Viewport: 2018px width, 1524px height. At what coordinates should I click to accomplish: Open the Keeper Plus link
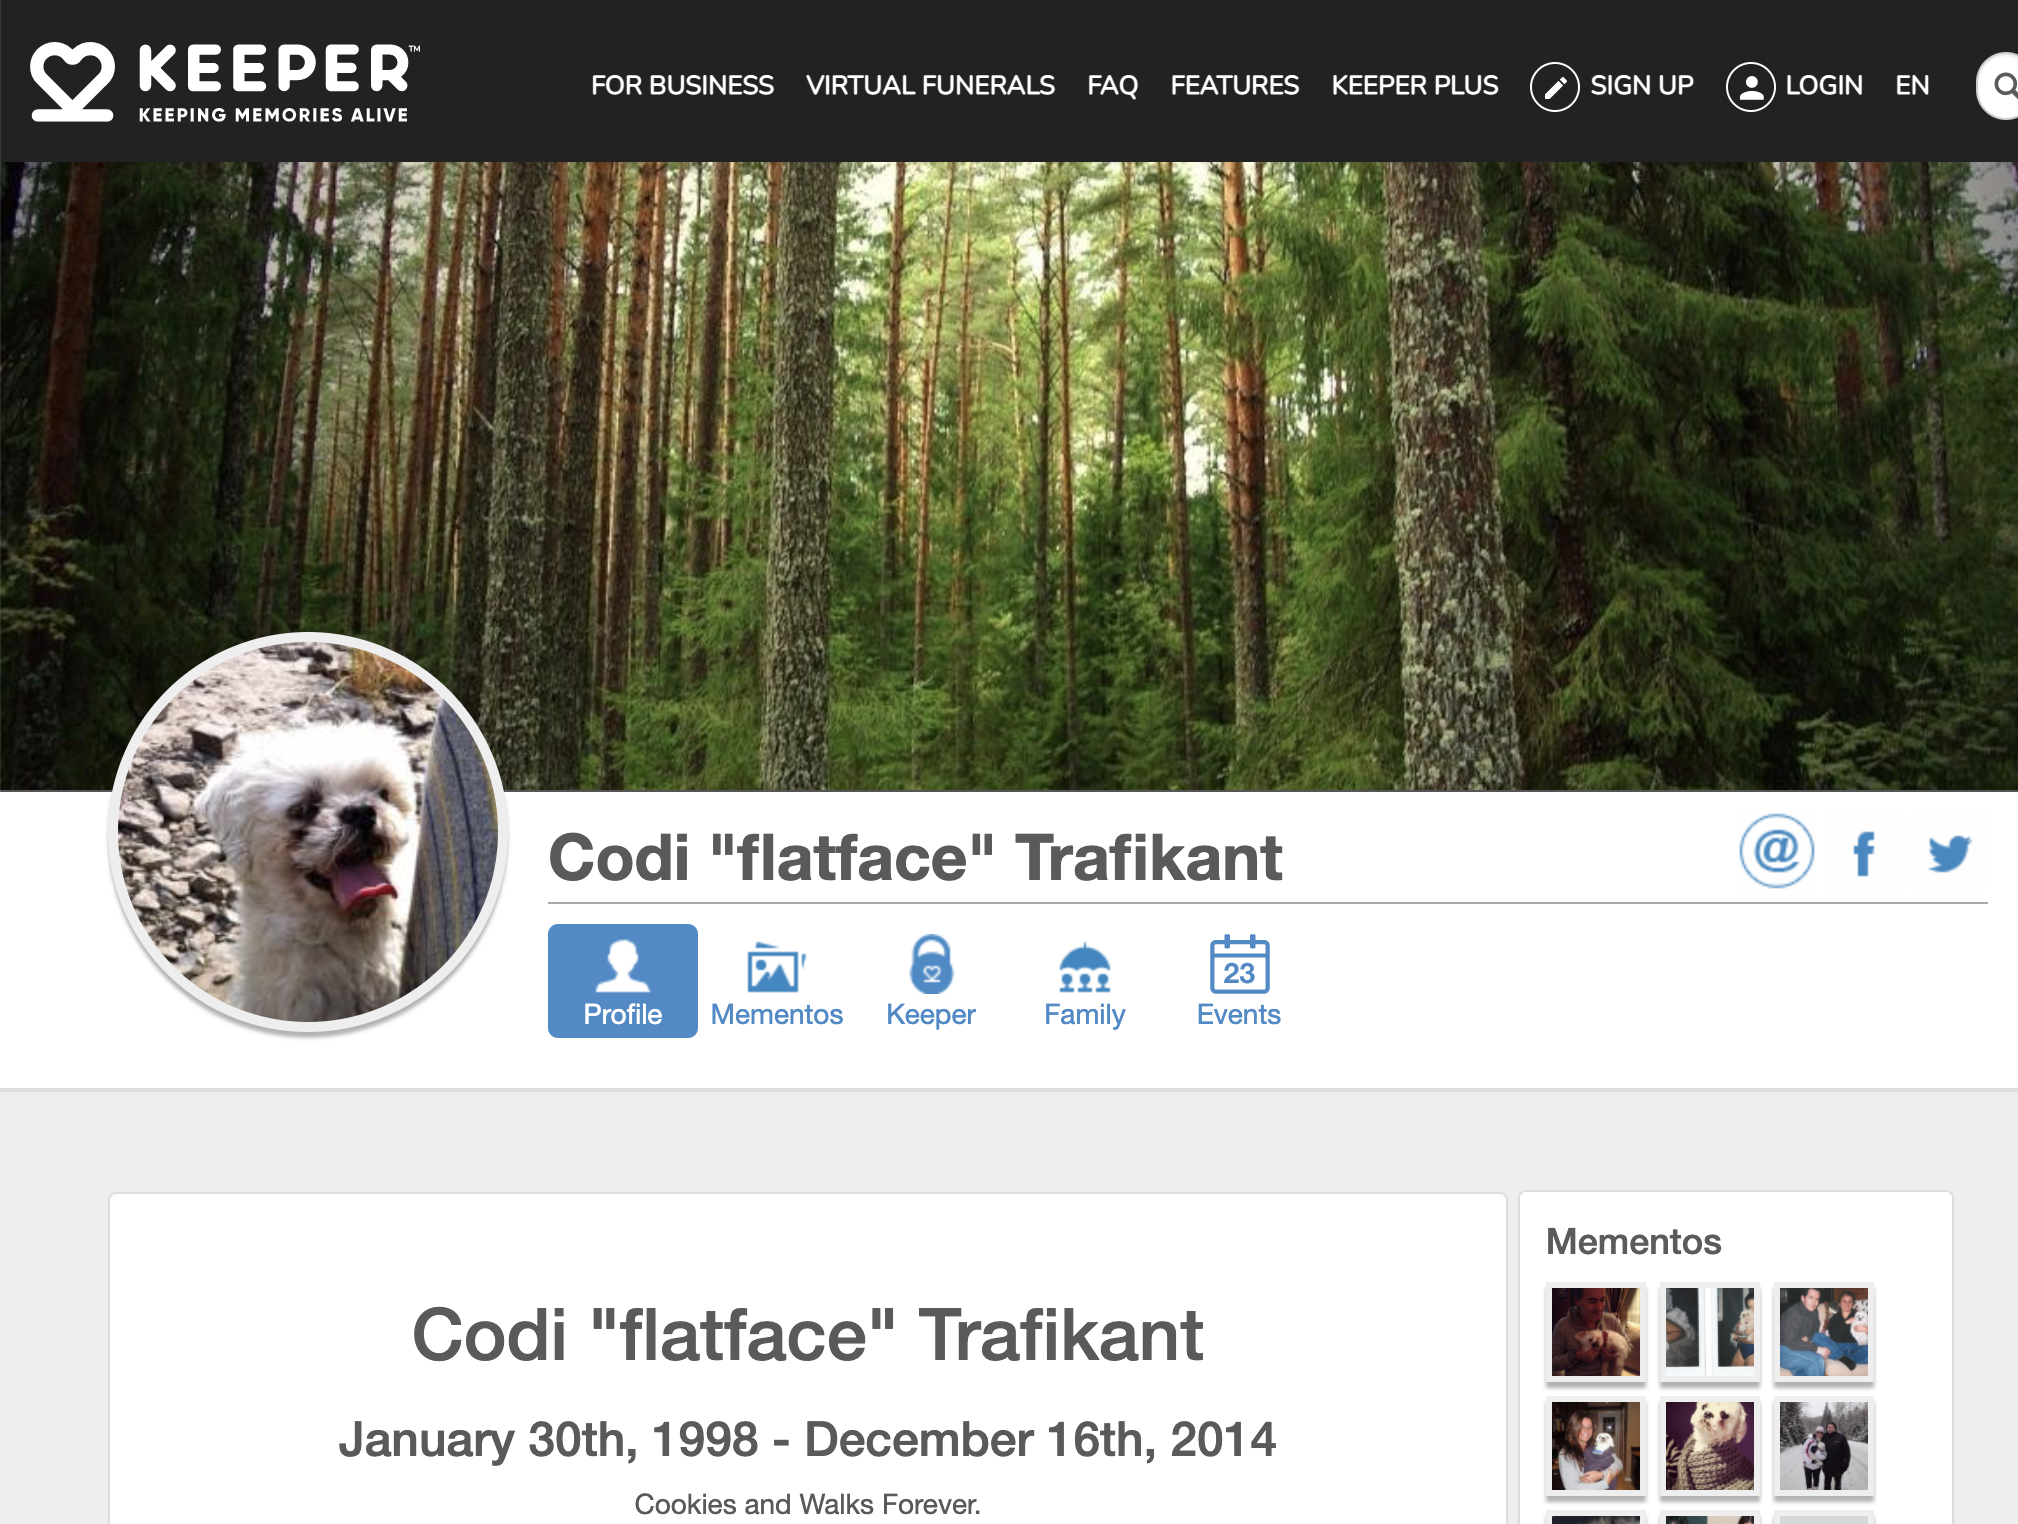[1414, 86]
